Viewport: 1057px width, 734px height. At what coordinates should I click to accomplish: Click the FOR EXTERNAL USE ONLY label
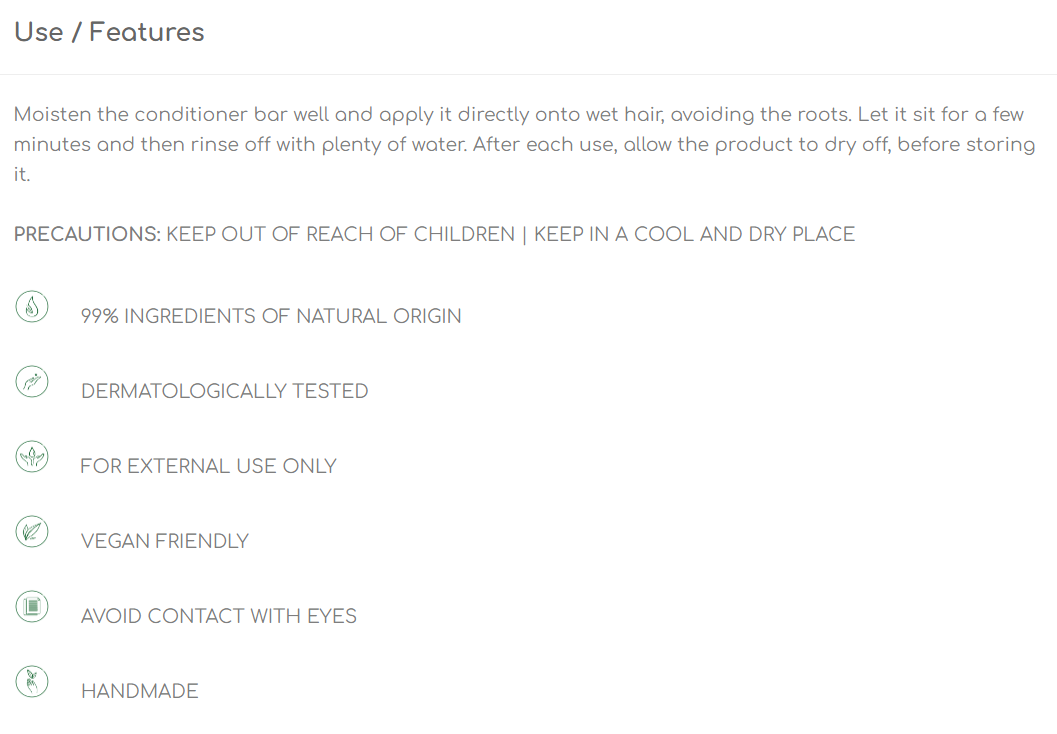[208, 466]
